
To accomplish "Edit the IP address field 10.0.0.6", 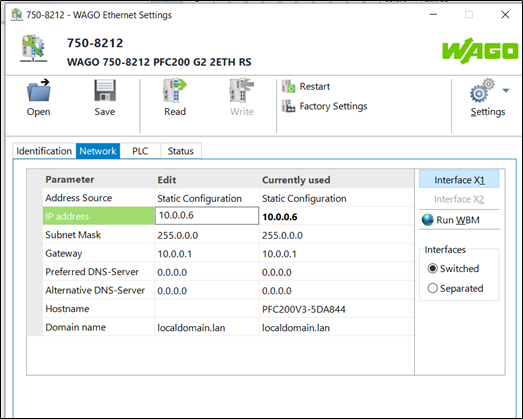I will tap(207, 216).
